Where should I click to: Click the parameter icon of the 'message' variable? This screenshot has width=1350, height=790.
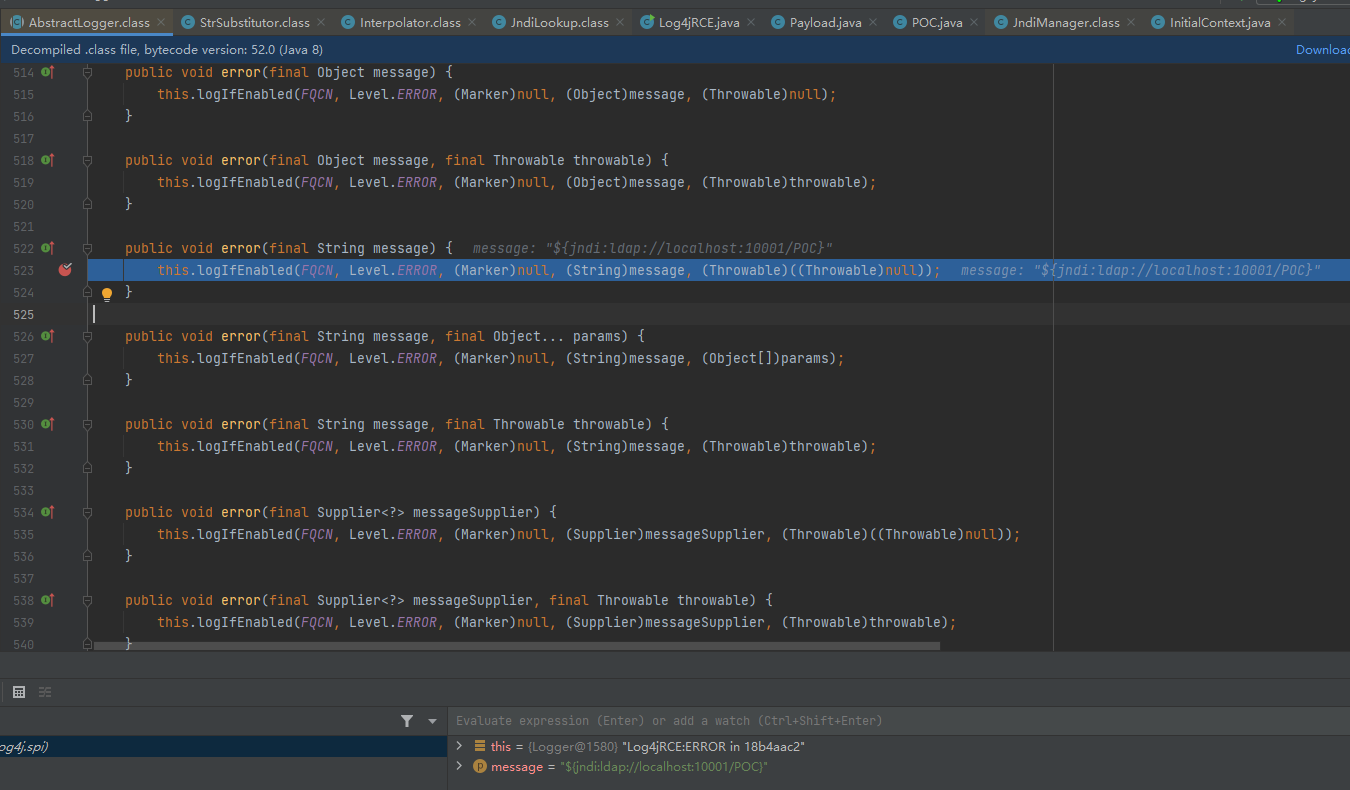pos(479,766)
